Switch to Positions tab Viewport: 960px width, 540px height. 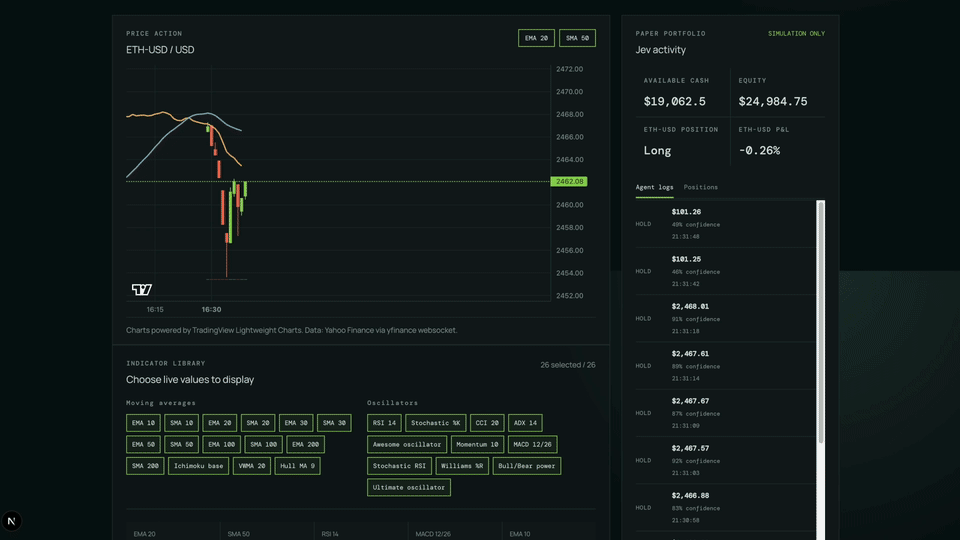point(701,187)
